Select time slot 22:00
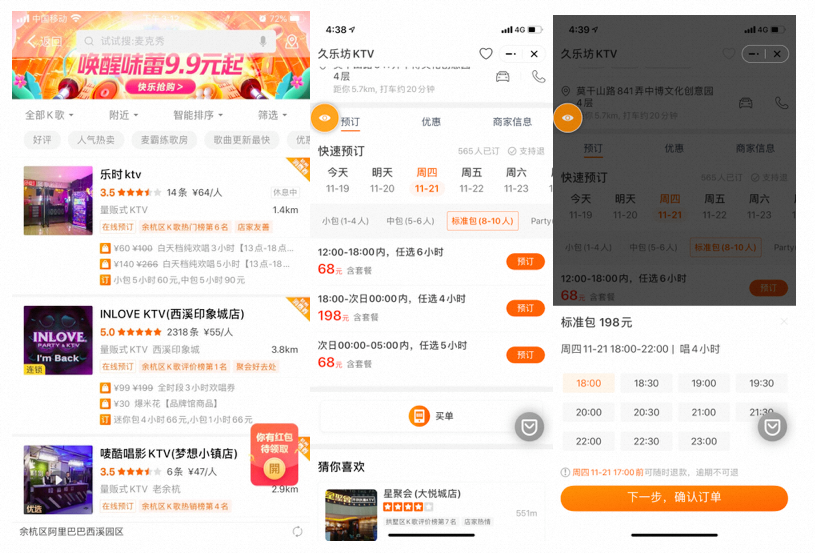Viewport: 815px width, 553px height. point(588,441)
